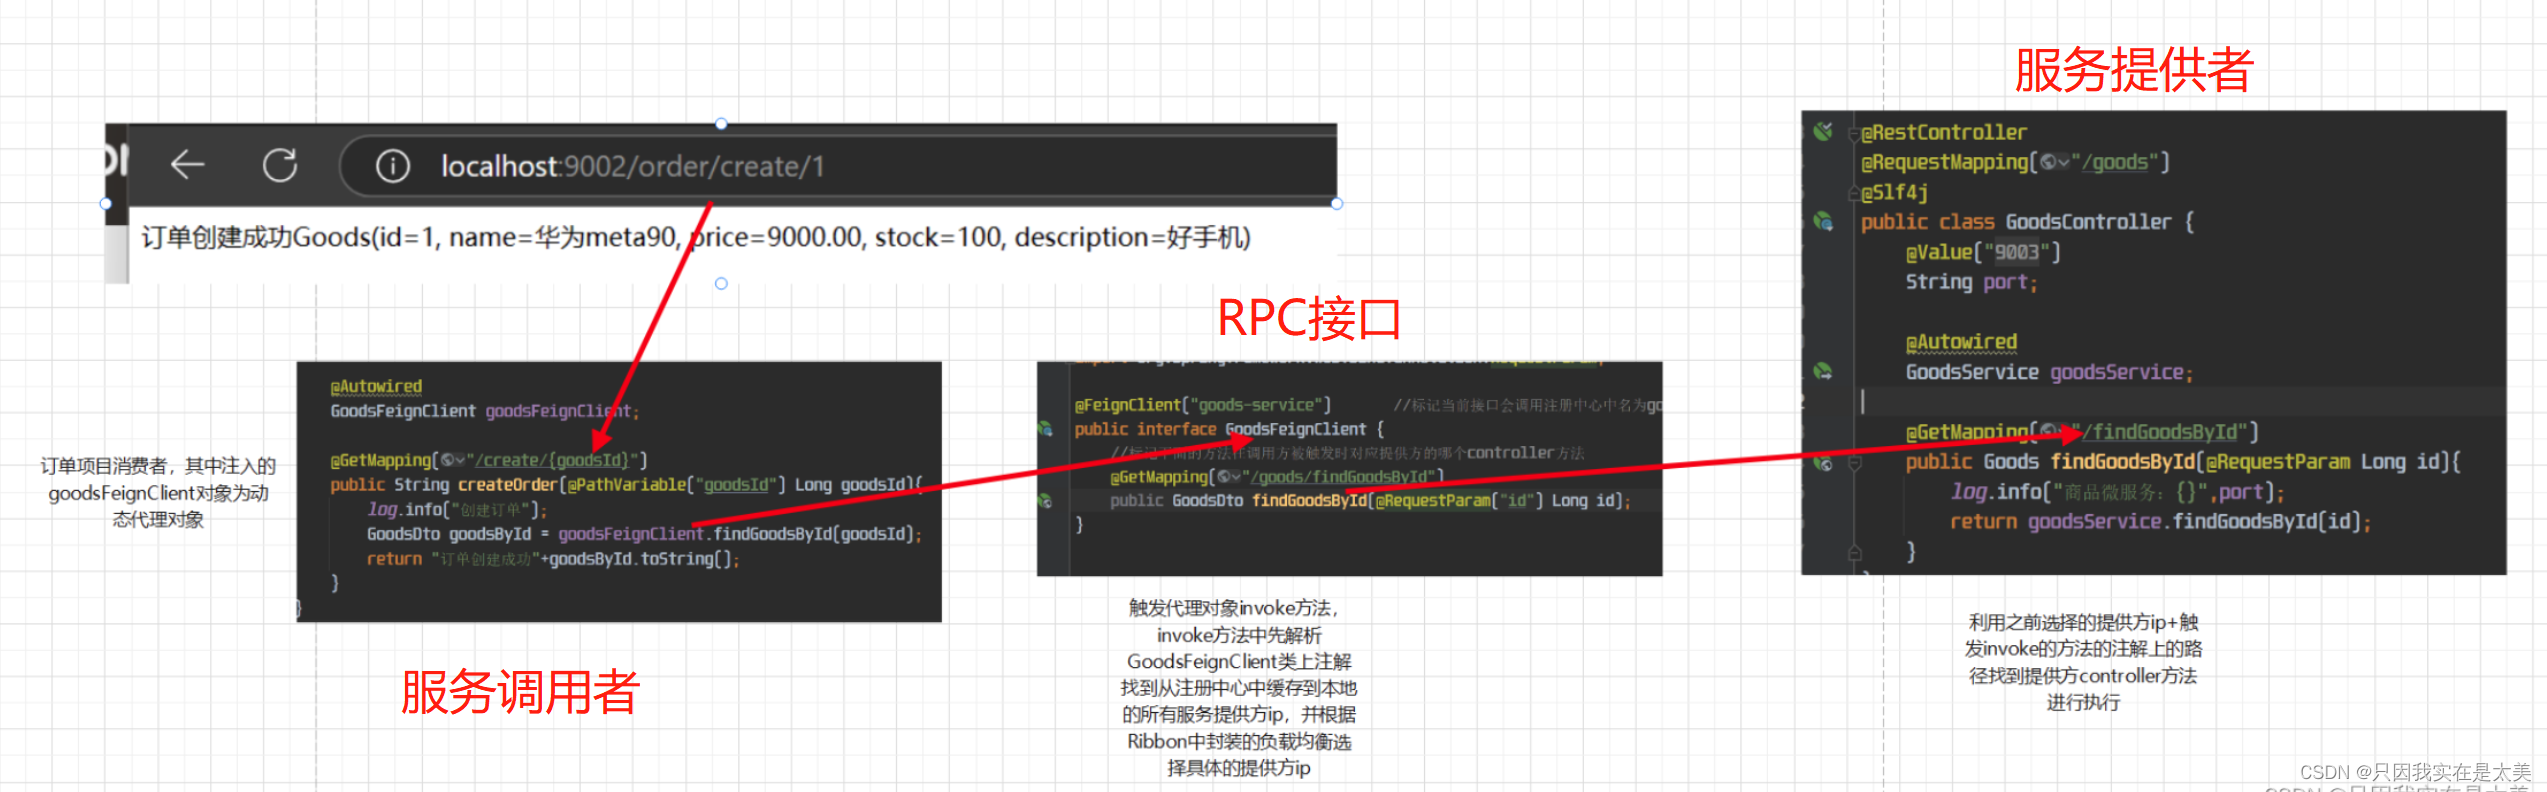Click the 订单项目消费者 note text

158,492
